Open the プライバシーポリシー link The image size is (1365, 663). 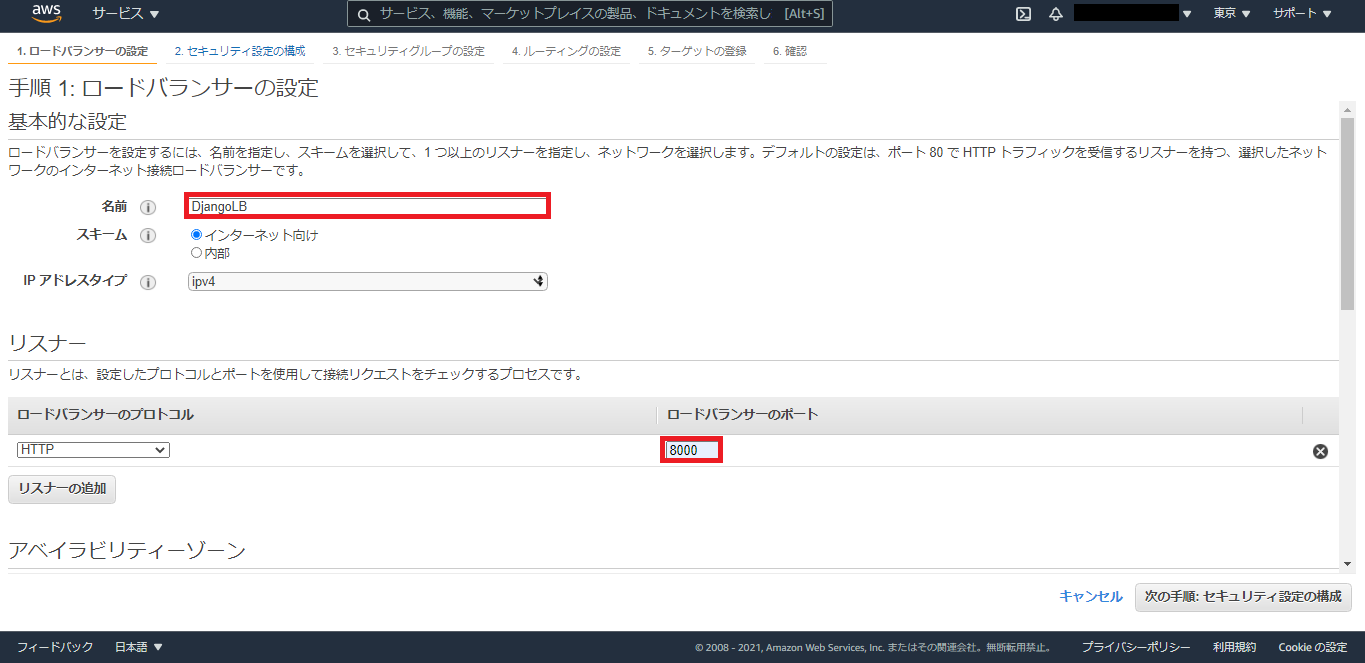[x=1136, y=647]
